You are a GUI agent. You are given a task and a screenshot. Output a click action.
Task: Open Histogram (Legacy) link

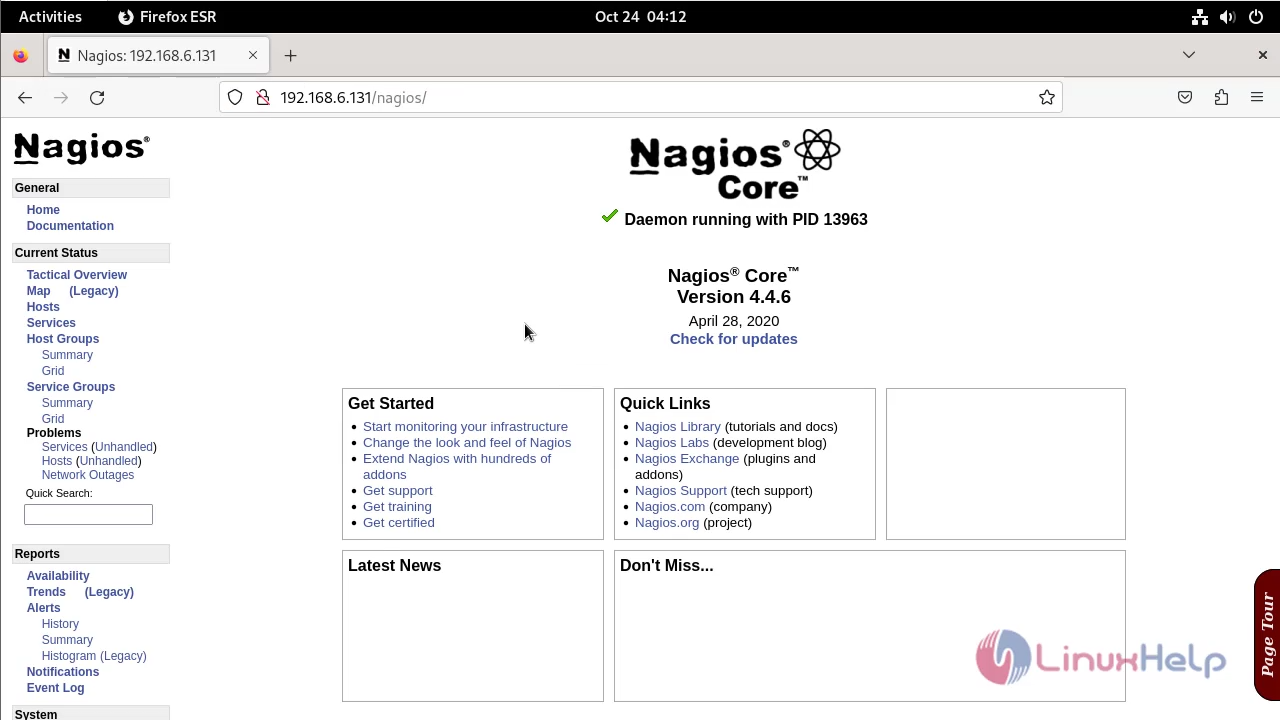(x=94, y=656)
